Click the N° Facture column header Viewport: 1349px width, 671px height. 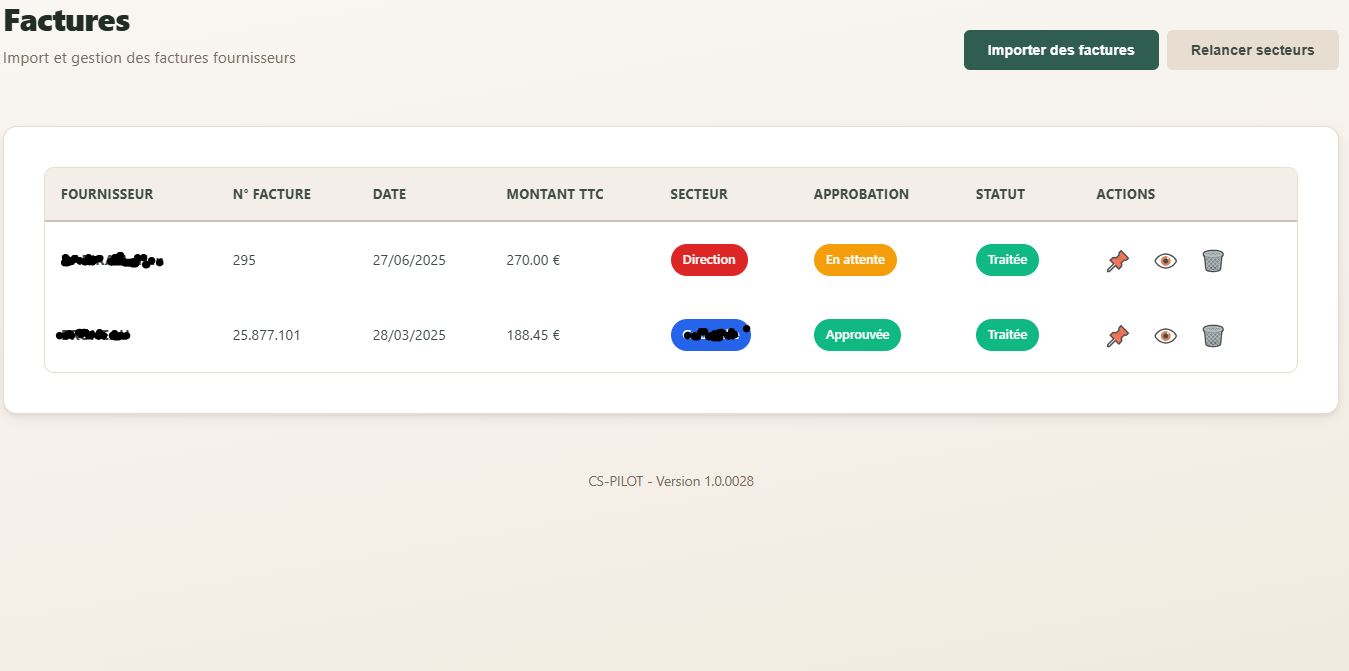pyautogui.click(x=271, y=194)
